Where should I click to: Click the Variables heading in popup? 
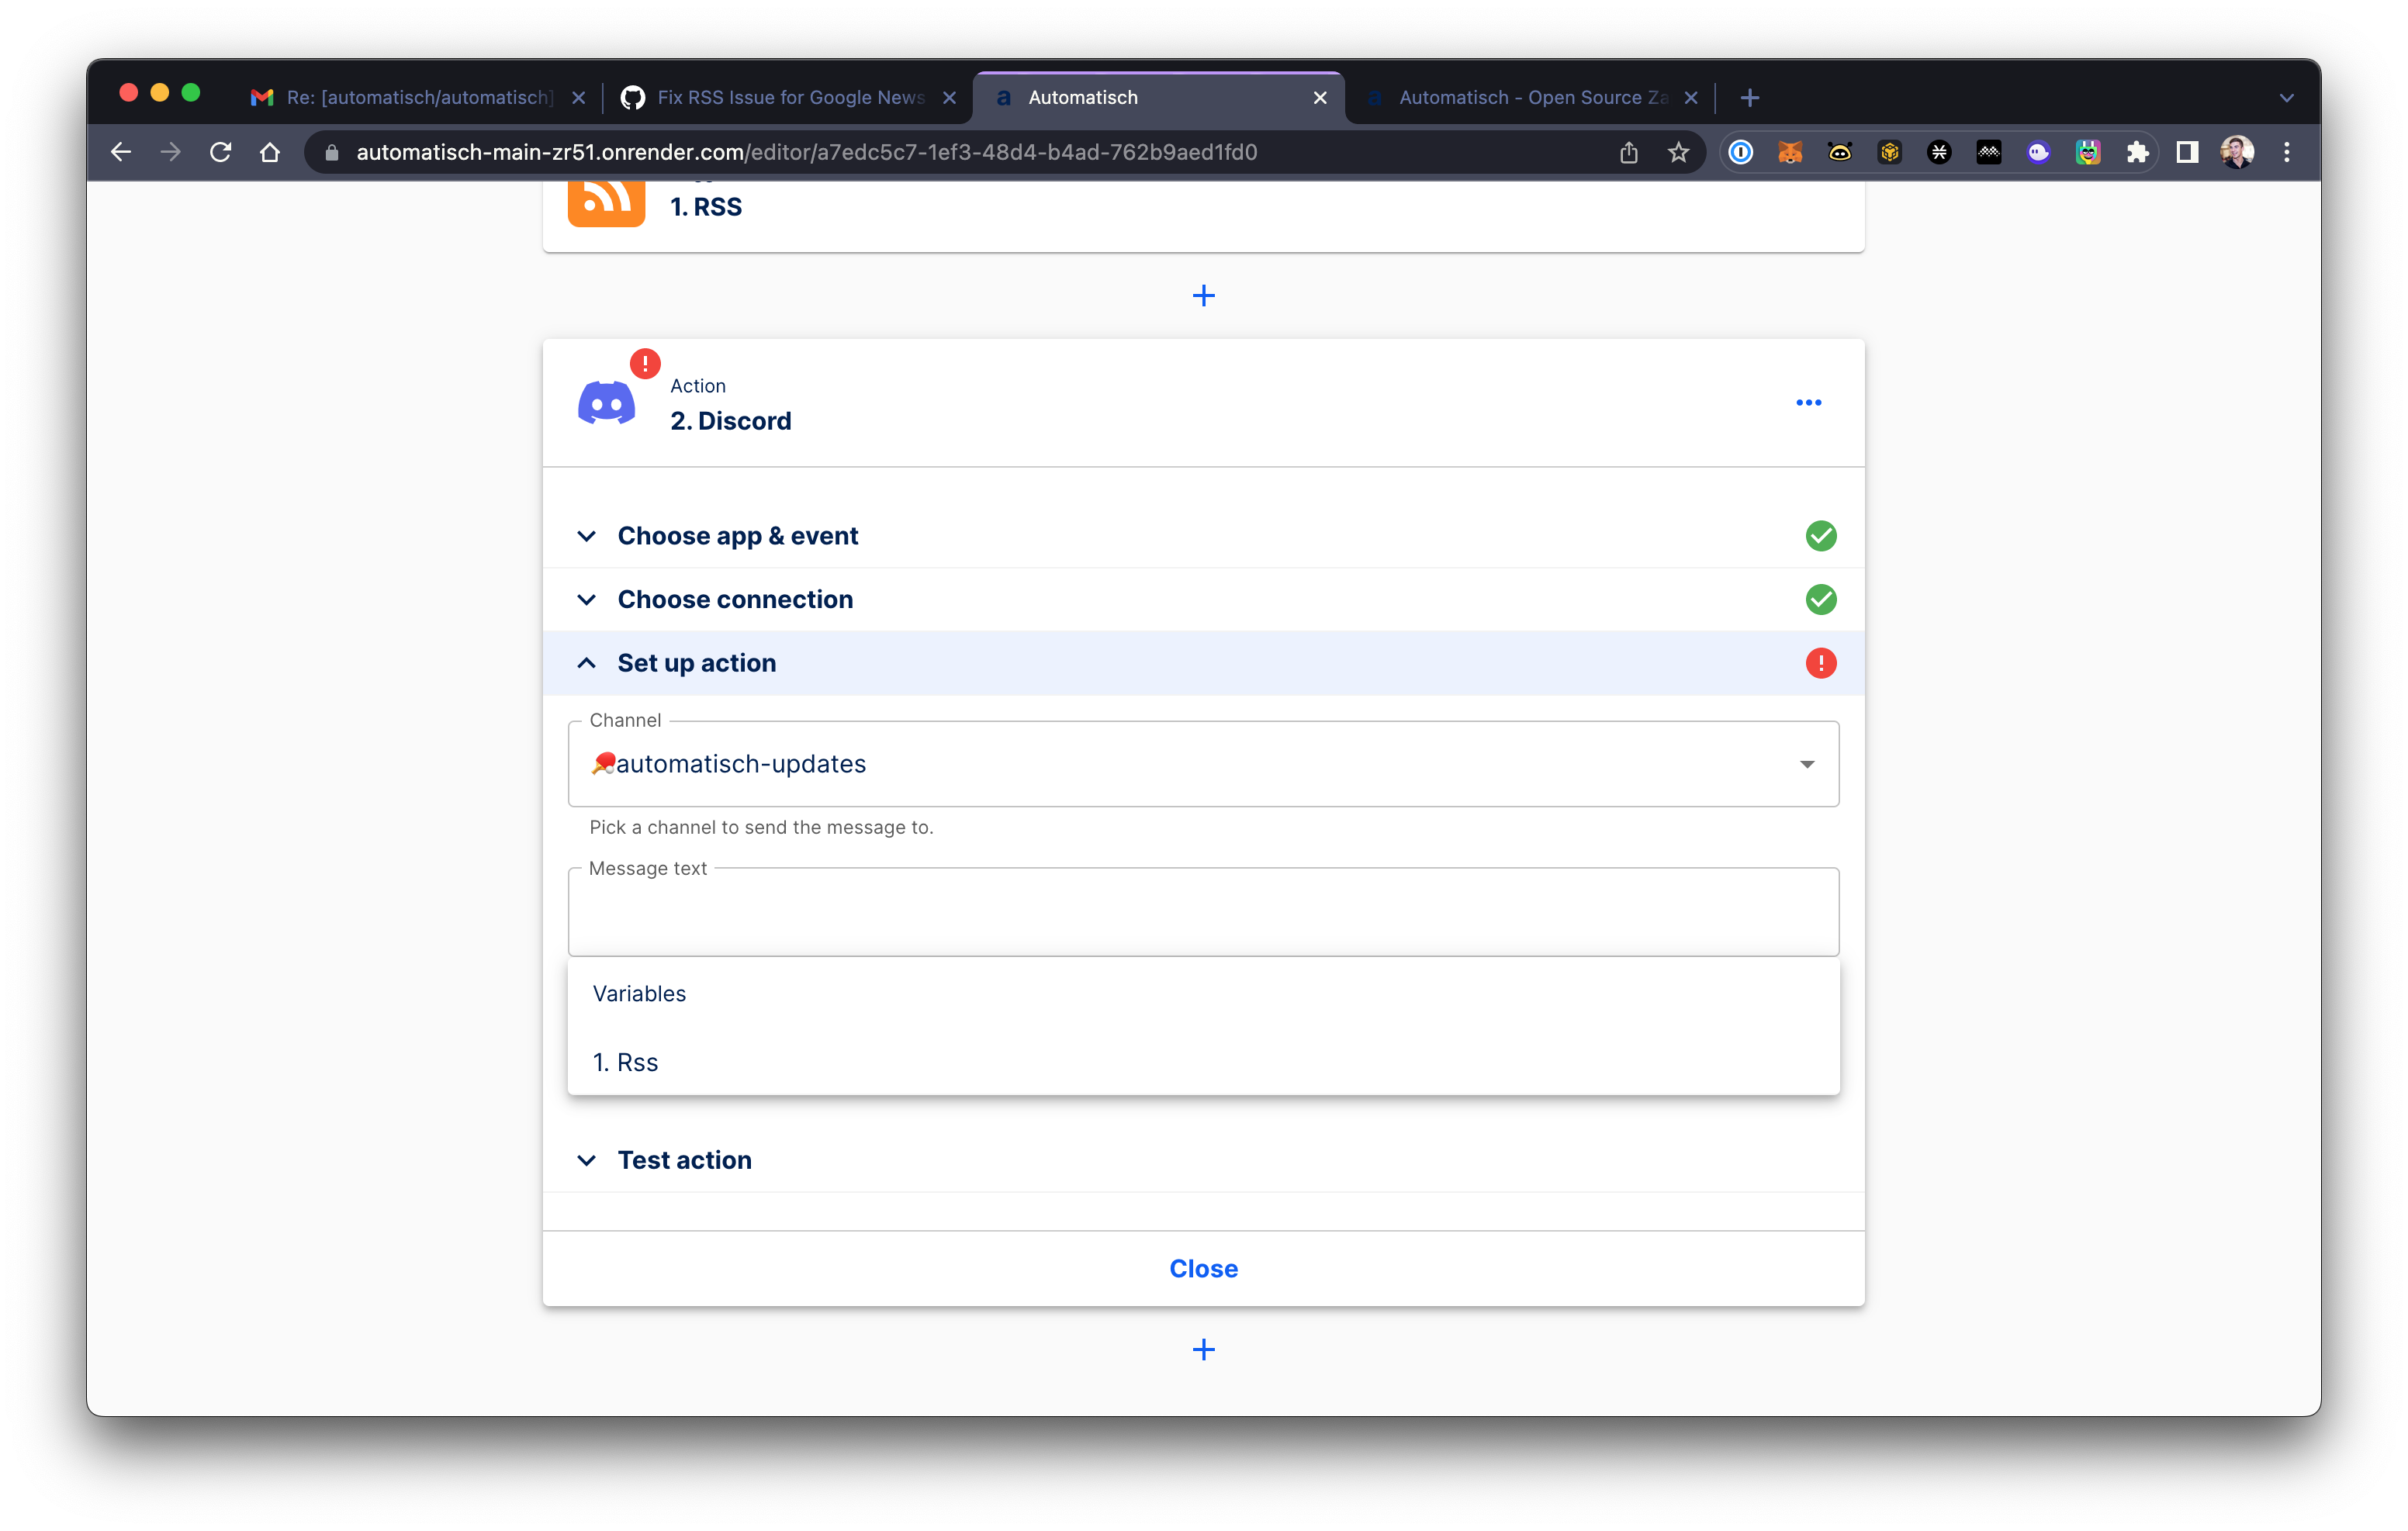coord(639,994)
